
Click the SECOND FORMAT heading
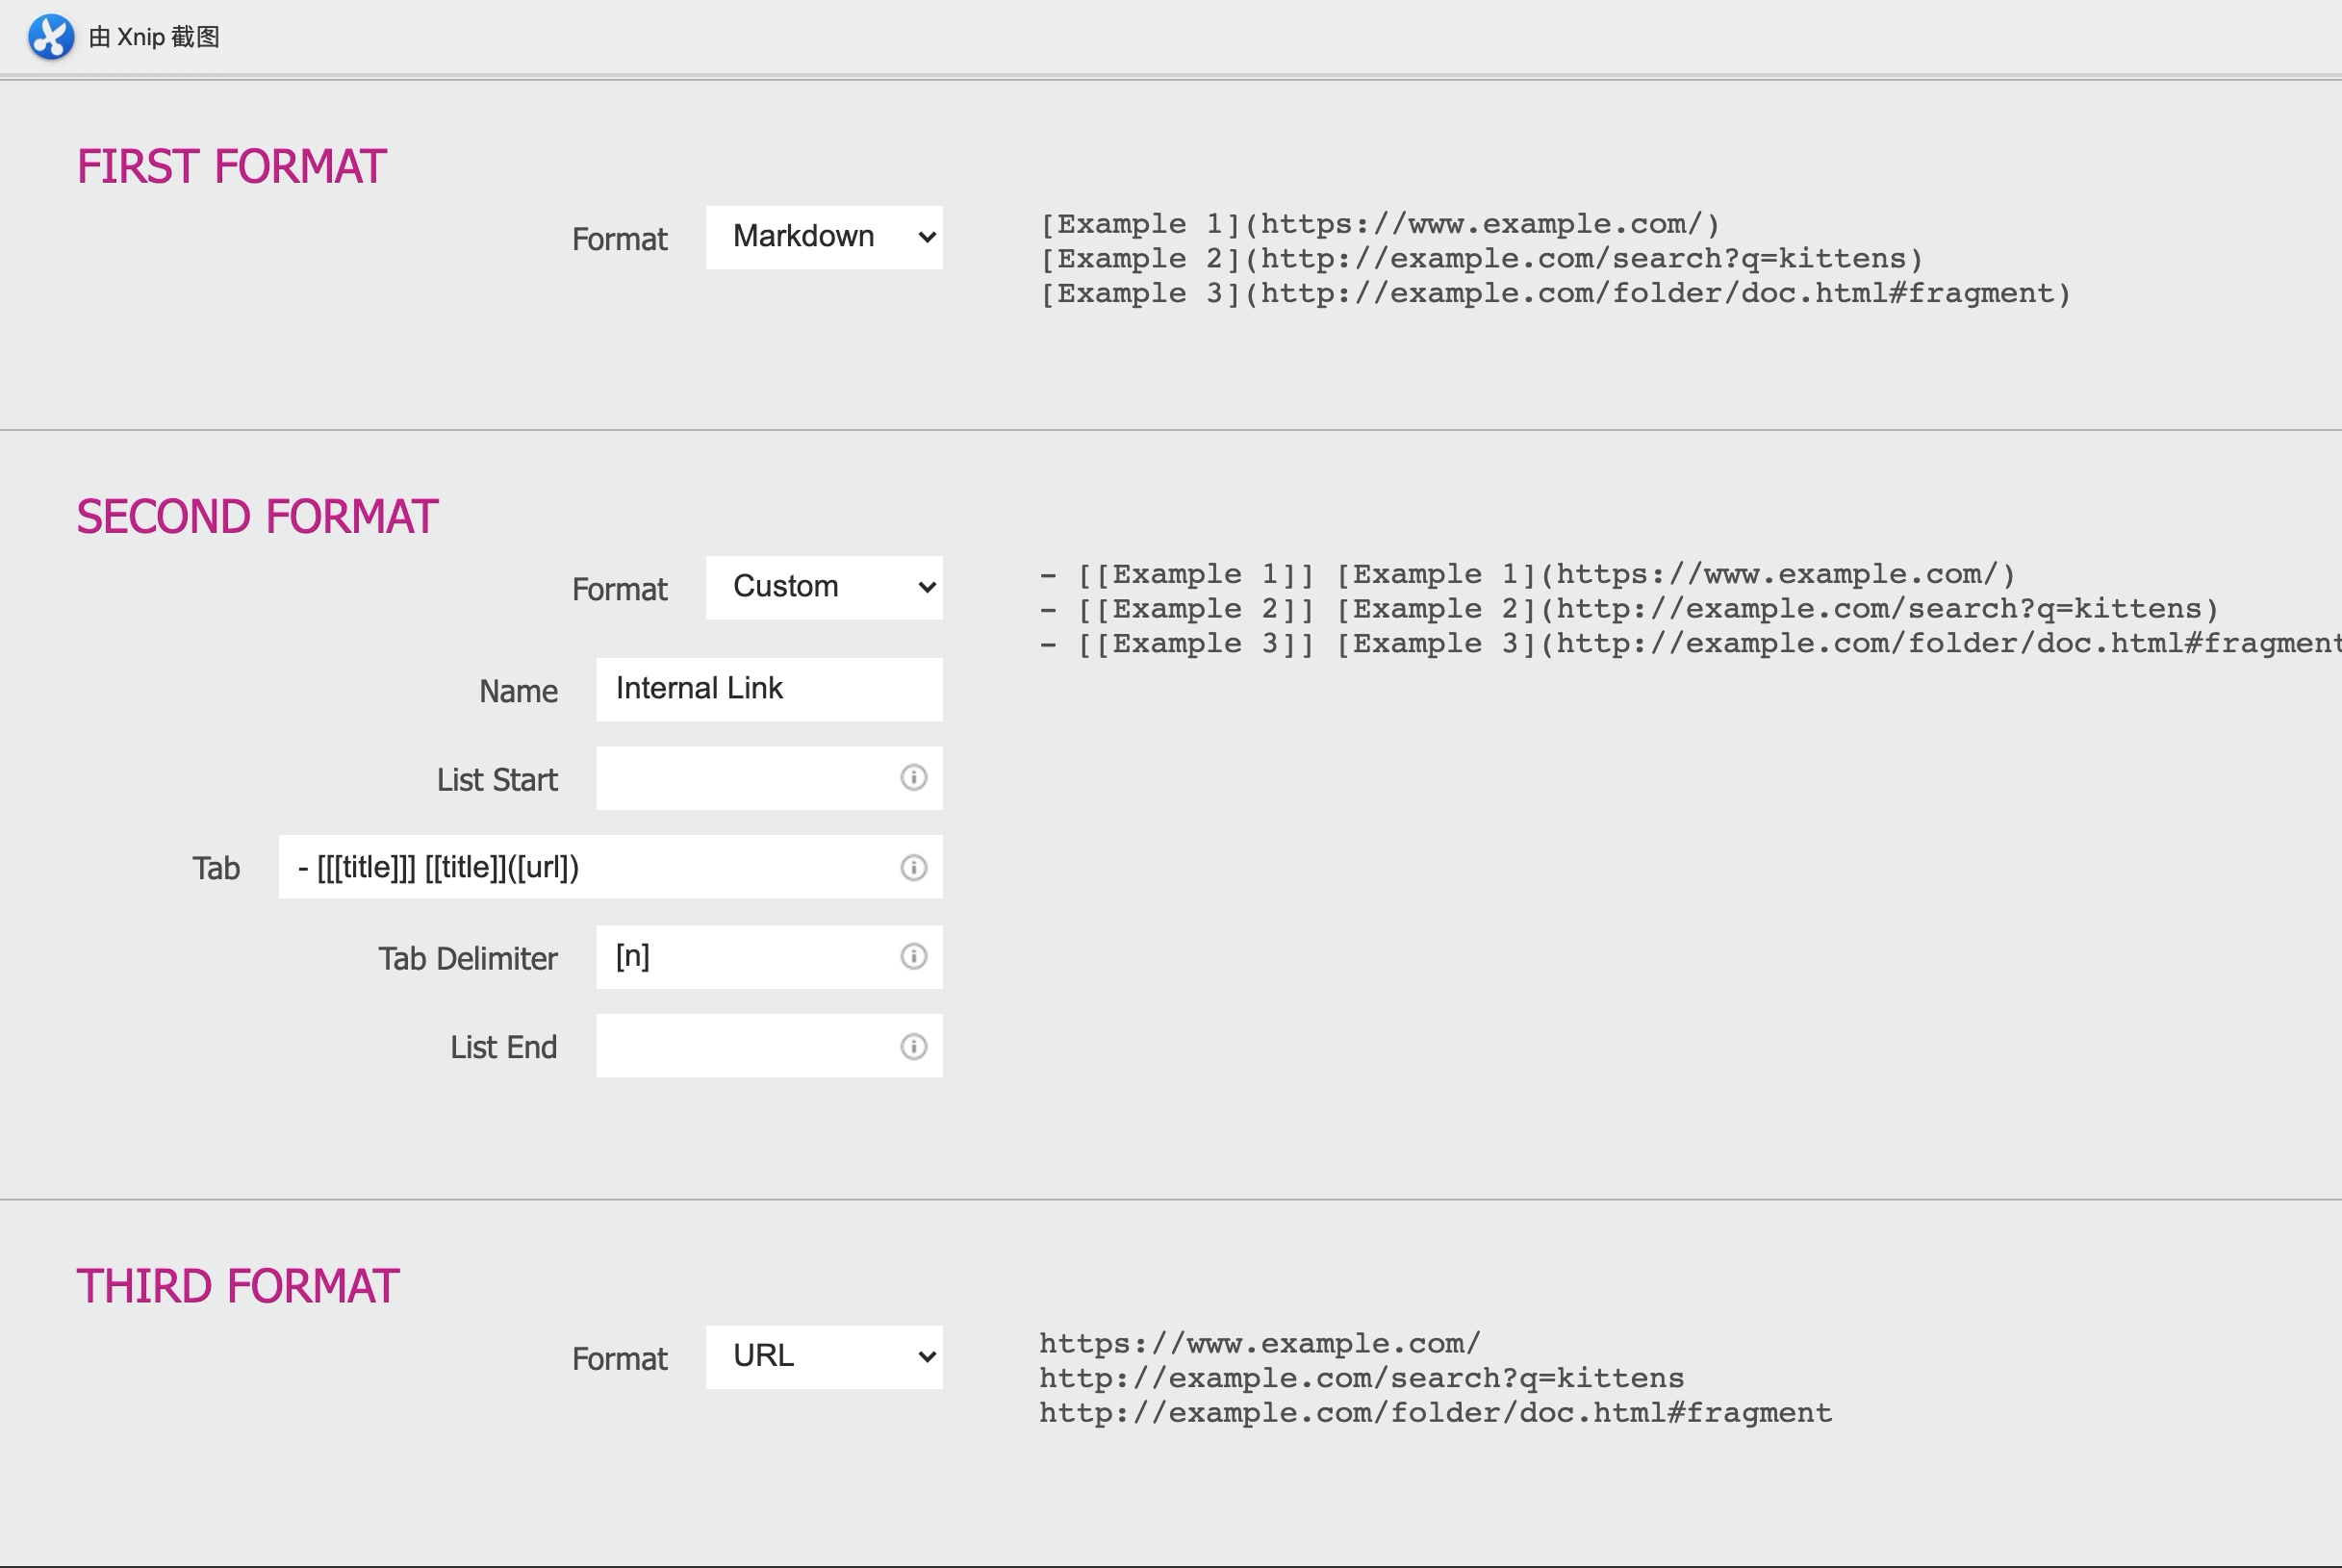(257, 516)
